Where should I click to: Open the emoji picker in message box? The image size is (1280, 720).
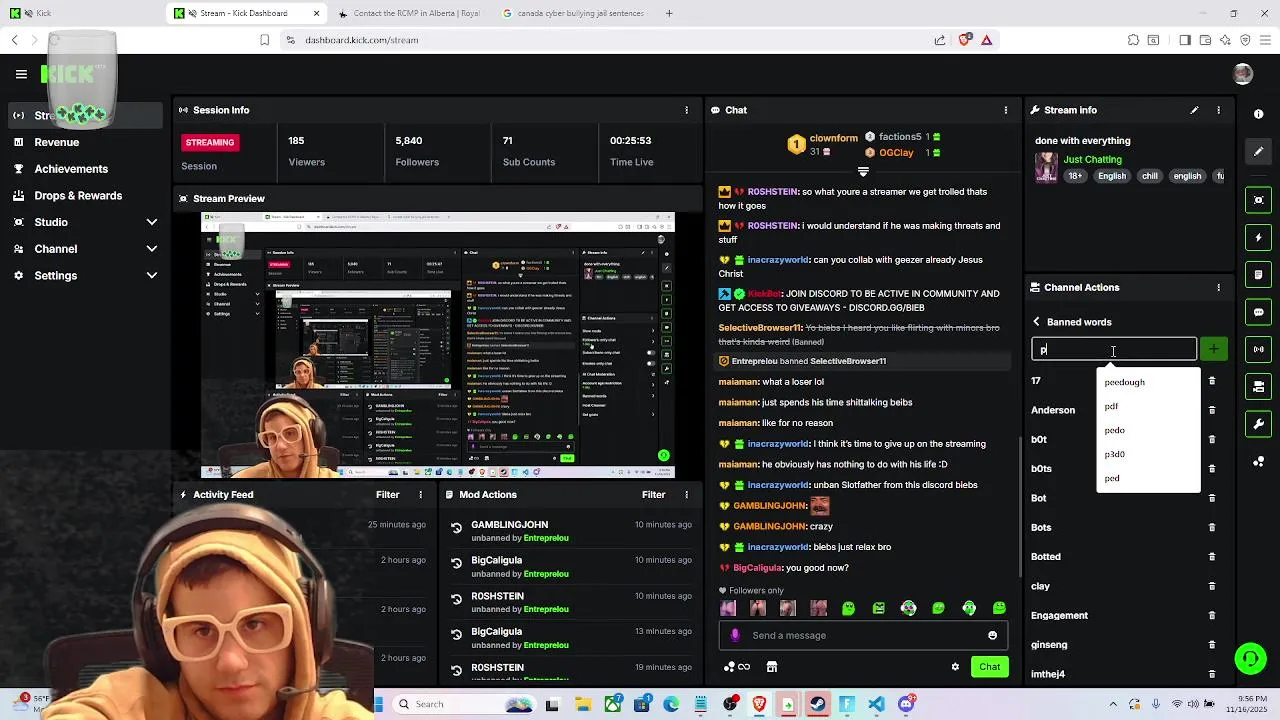point(992,635)
